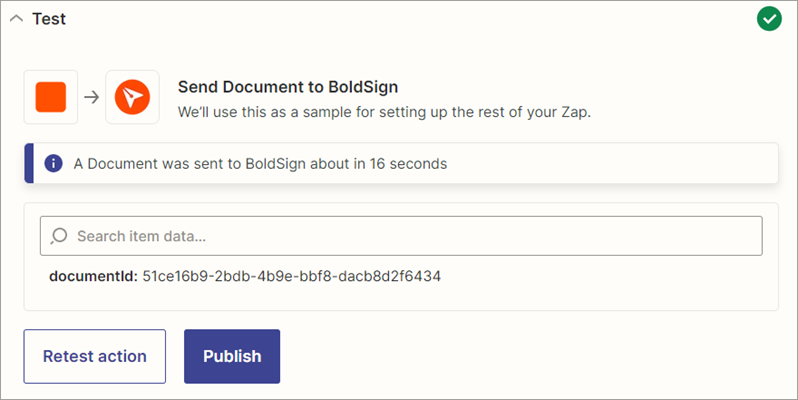
Task: Click the green success checkmark icon
Action: click(769, 19)
